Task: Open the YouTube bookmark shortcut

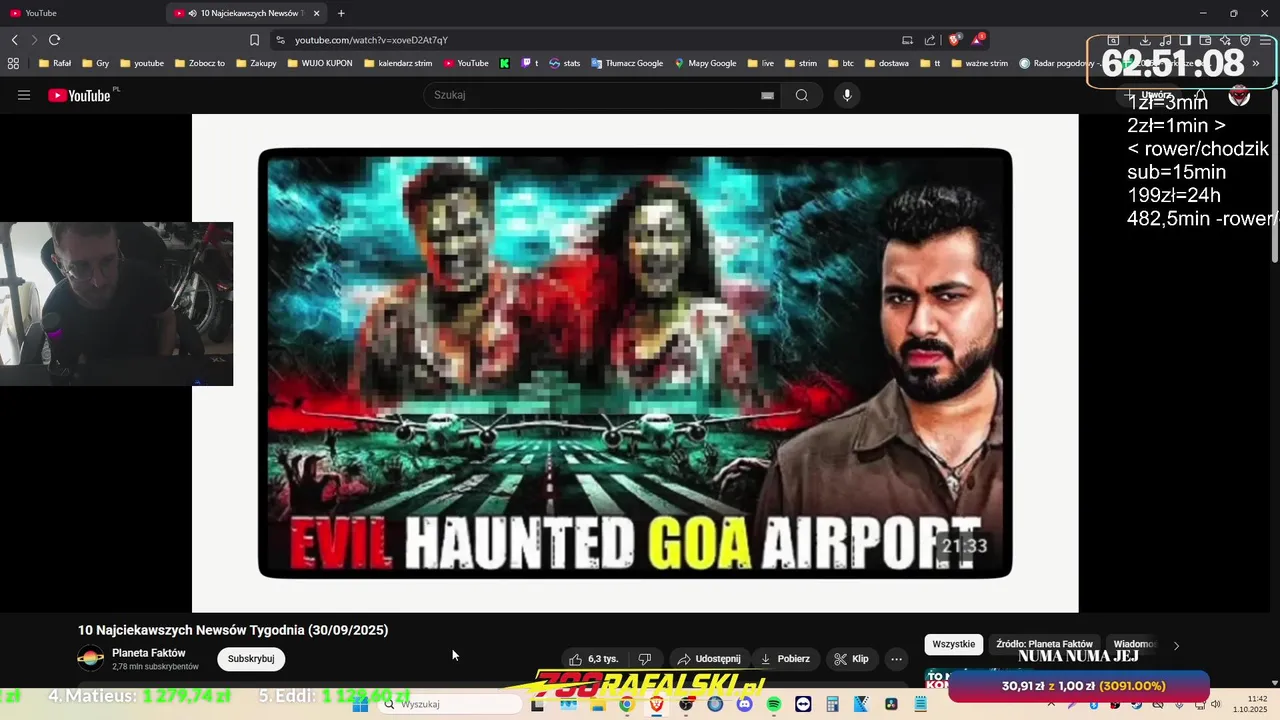Action: pyautogui.click(x=466, y=63)
